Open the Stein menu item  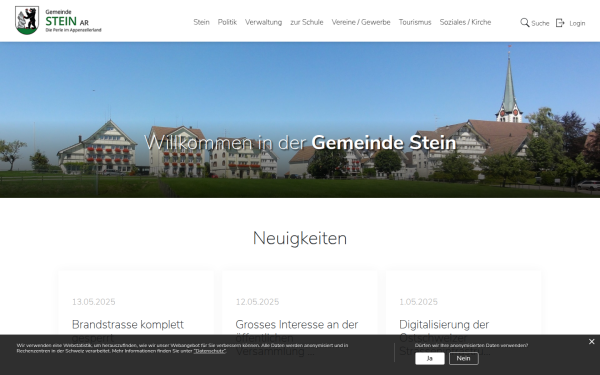click(201, 22)
